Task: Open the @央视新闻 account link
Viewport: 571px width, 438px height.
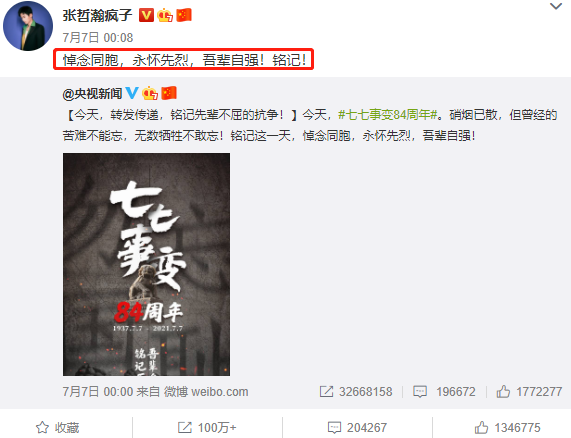Action: [92, 94]
